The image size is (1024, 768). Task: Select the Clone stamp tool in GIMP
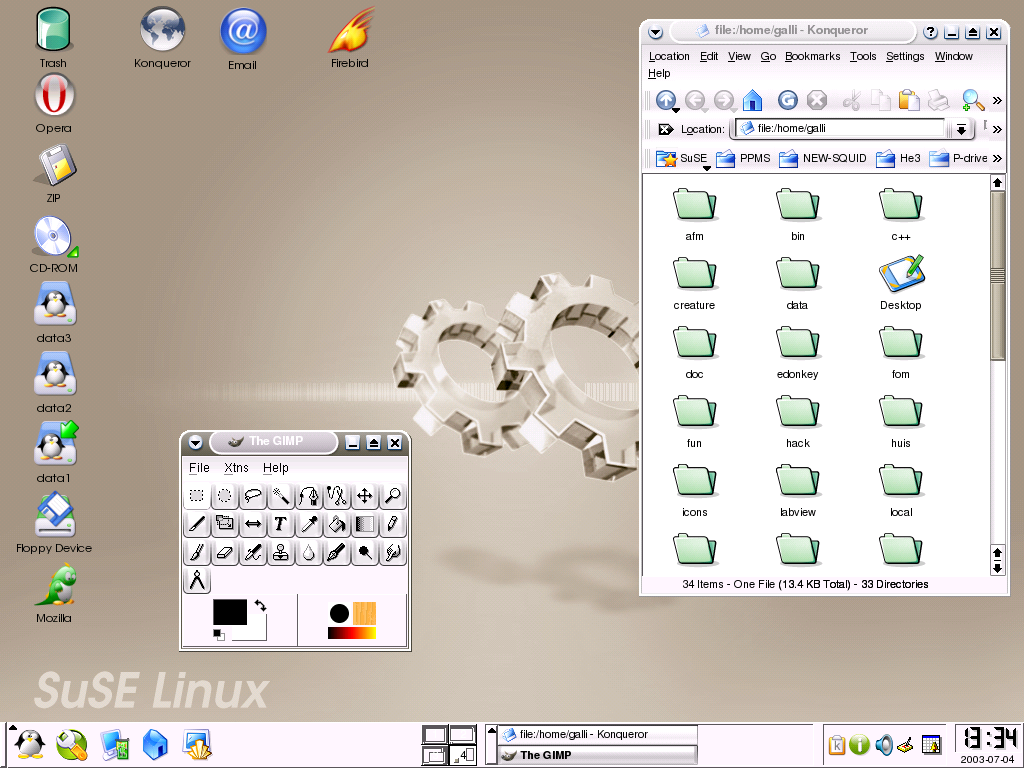coord(281,552)
